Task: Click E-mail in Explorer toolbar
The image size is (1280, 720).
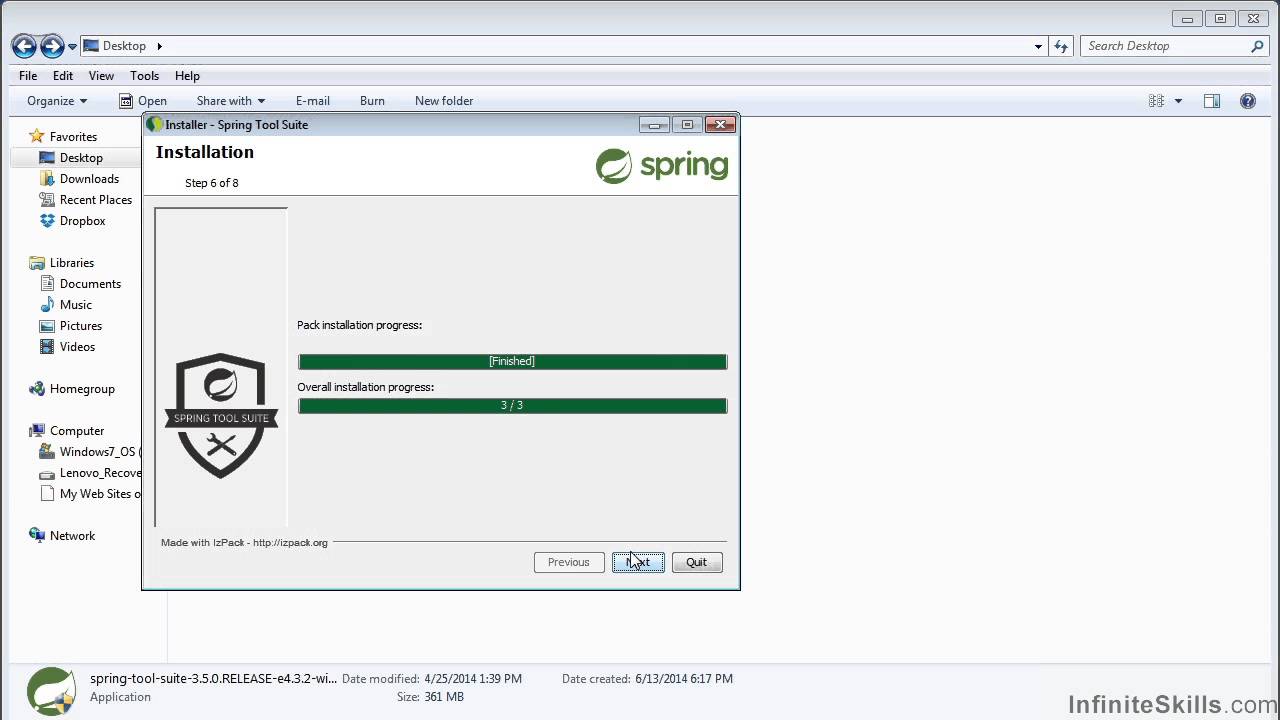Action: coord(313,101)
